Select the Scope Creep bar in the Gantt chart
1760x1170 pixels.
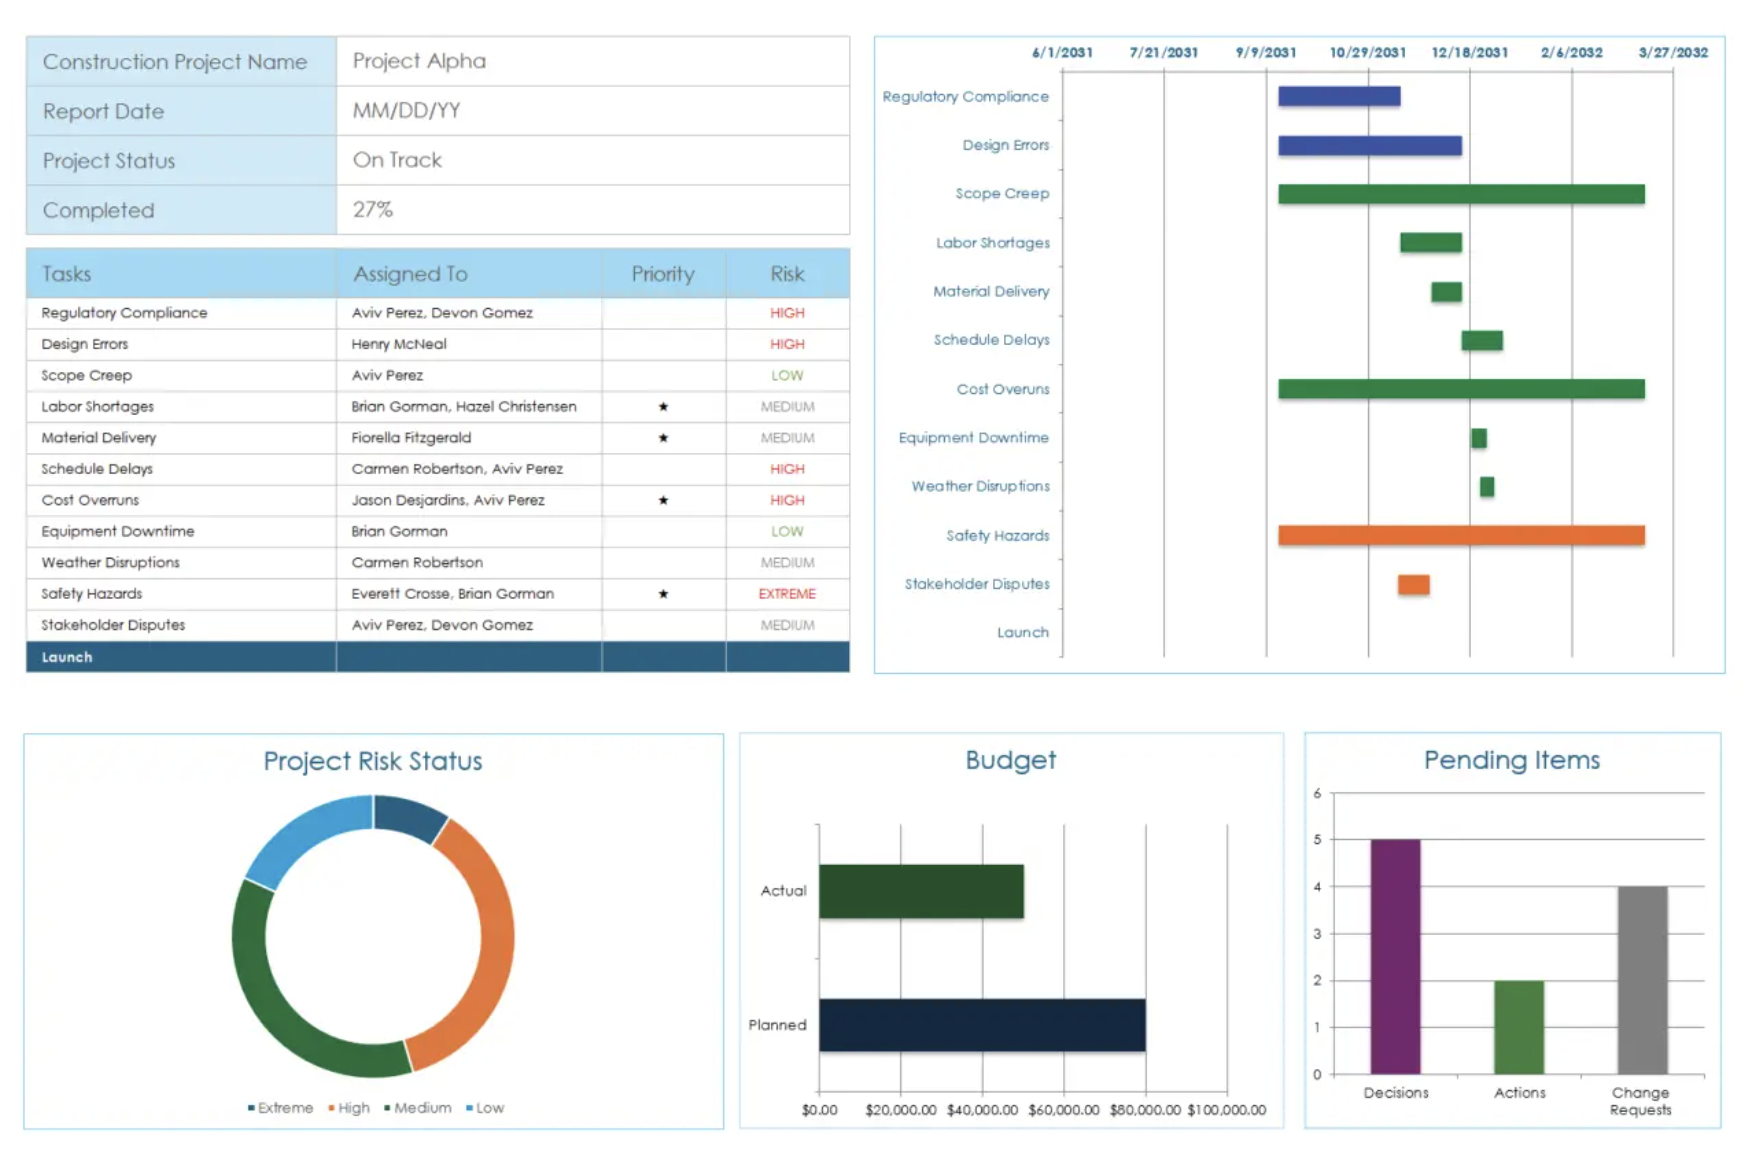coord(1461,194)
